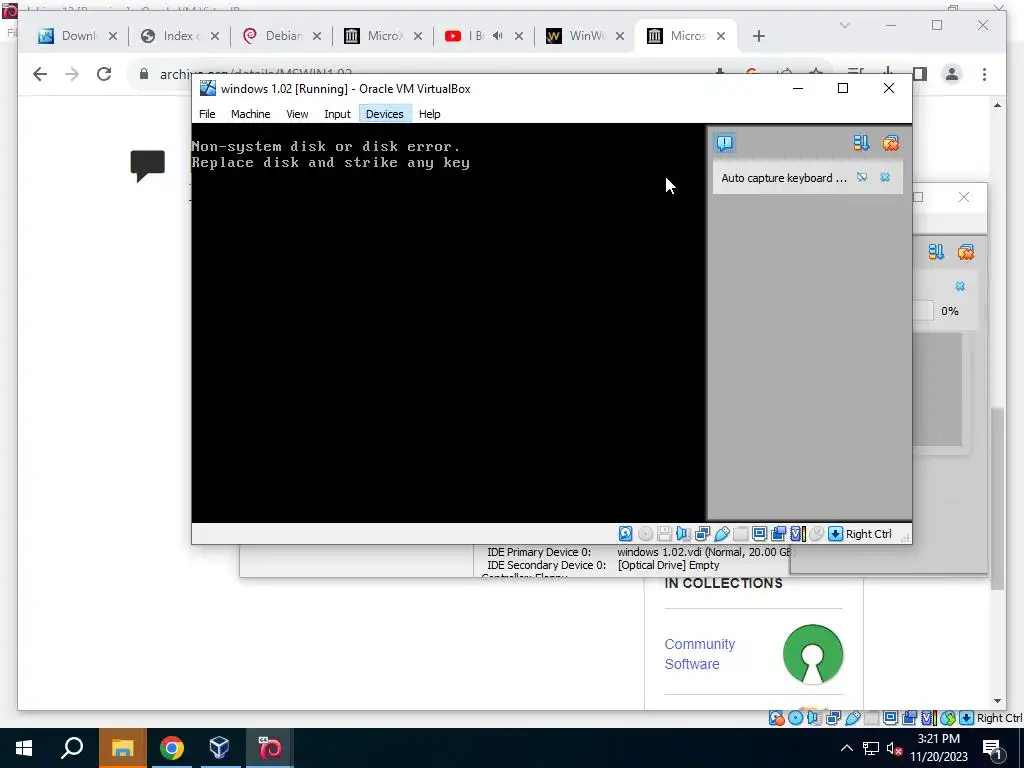Open the USB indicator in windows 1.02 status bar
1024x768 pixels.
(722, 534)
